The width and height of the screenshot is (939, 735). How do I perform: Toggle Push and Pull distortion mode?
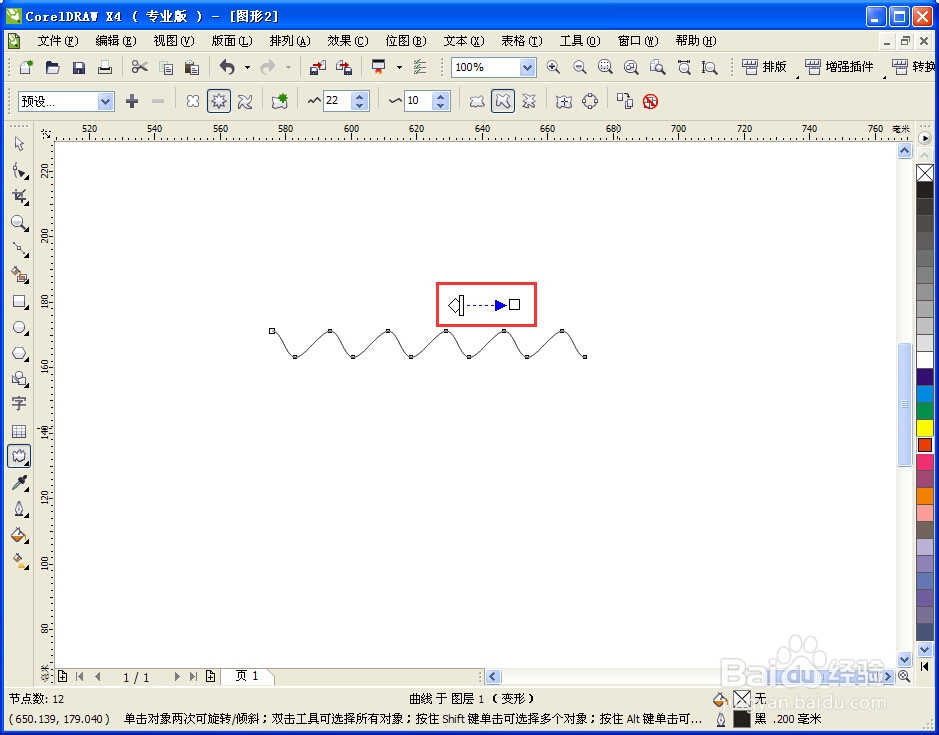[x=192, y=101]
